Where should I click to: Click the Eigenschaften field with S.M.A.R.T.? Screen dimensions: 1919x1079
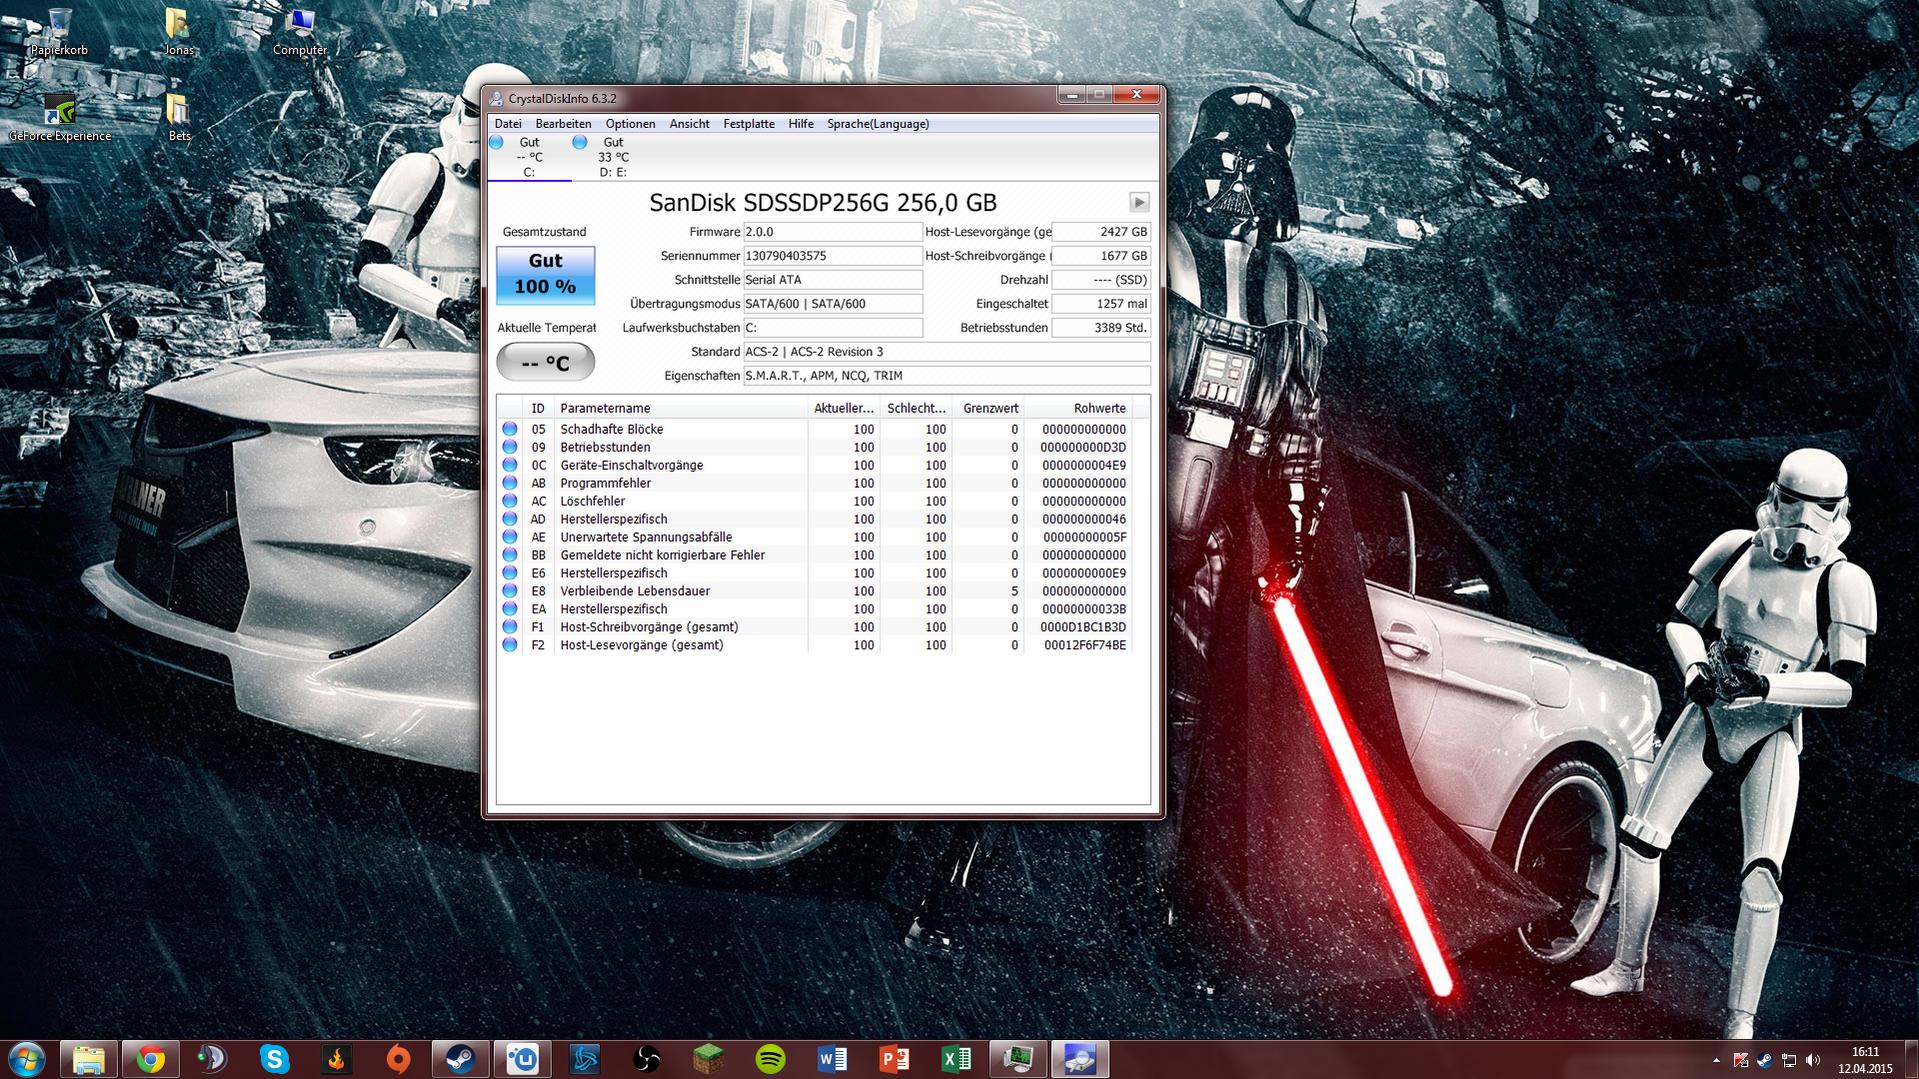(x=947, y=376)
